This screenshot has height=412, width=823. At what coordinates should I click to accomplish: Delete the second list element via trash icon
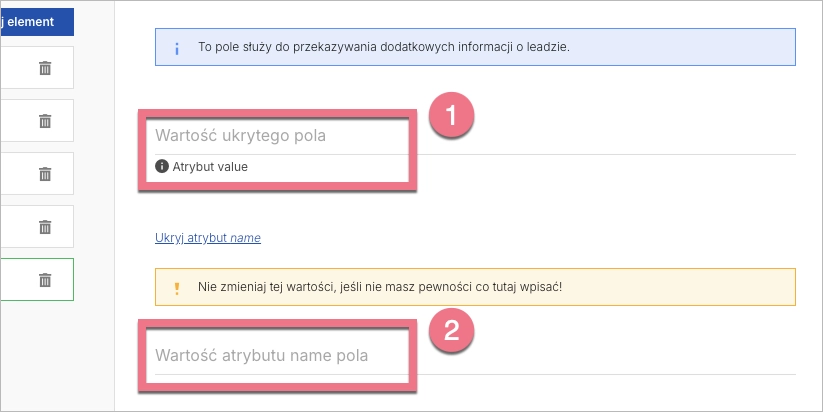[45, 121]
